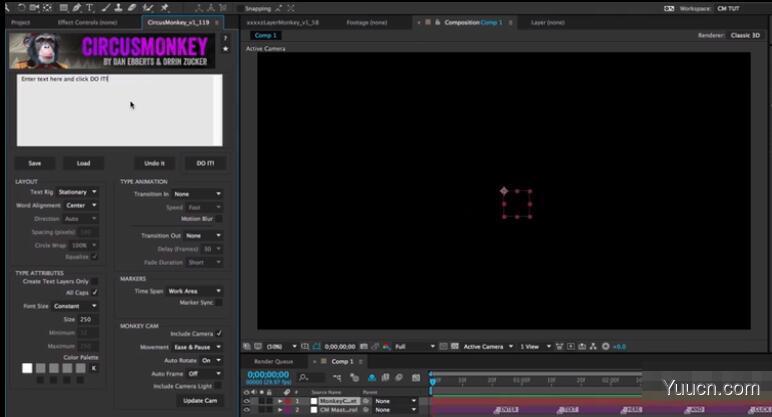Click inside the CircusMonkey text entry area
This screenshot has width=772, height=417.
(120, 110)
